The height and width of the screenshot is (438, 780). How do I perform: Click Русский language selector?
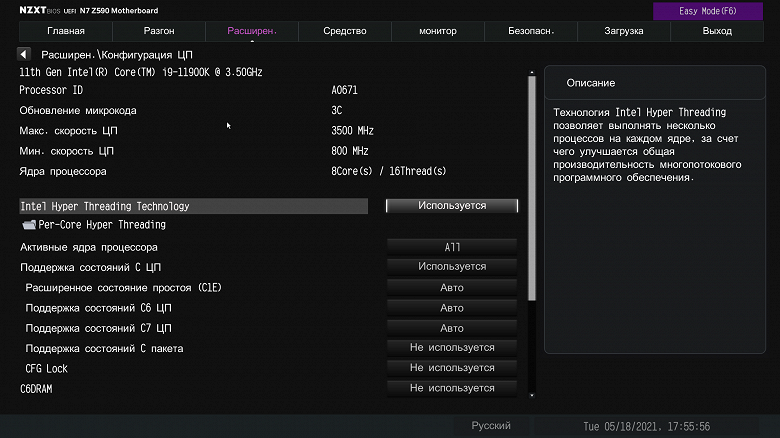tap(491, 426)
